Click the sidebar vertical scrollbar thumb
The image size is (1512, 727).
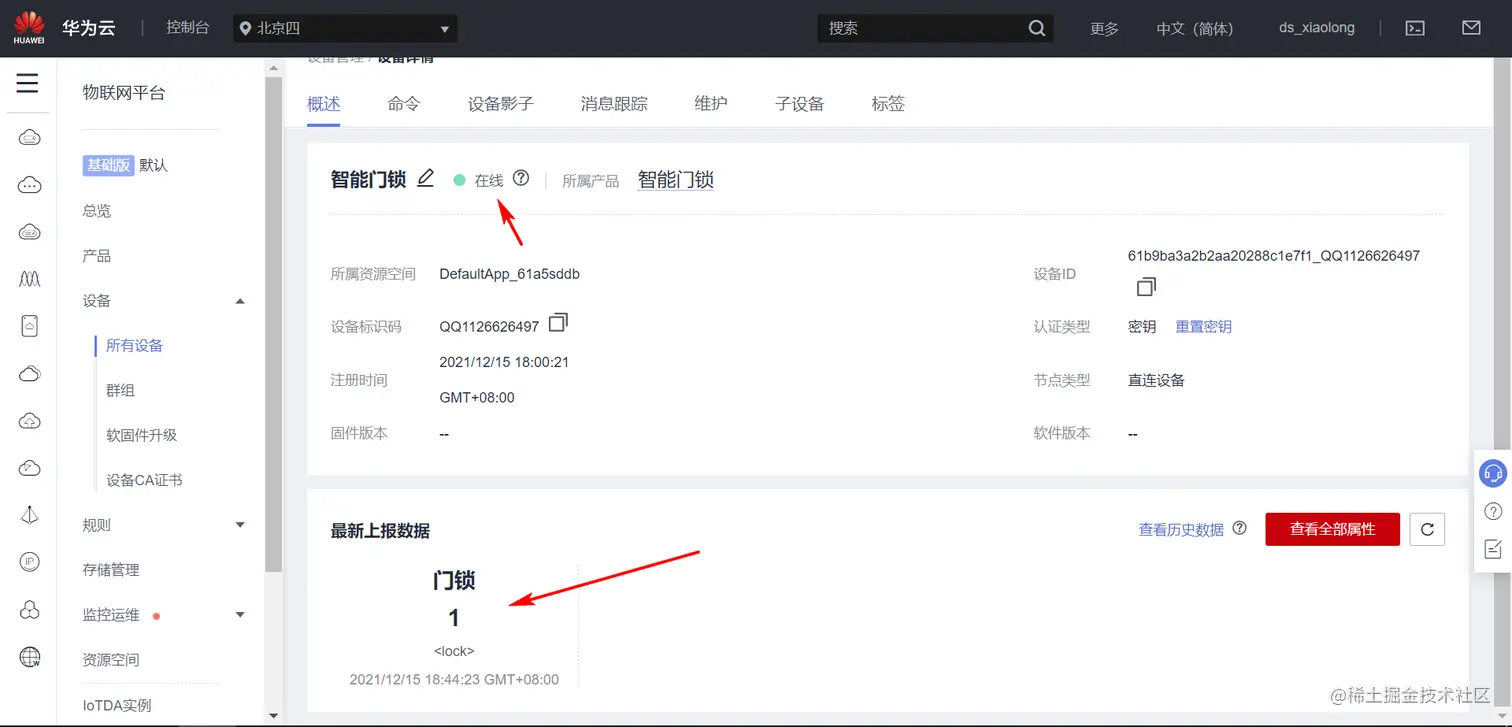click(274, 323)
